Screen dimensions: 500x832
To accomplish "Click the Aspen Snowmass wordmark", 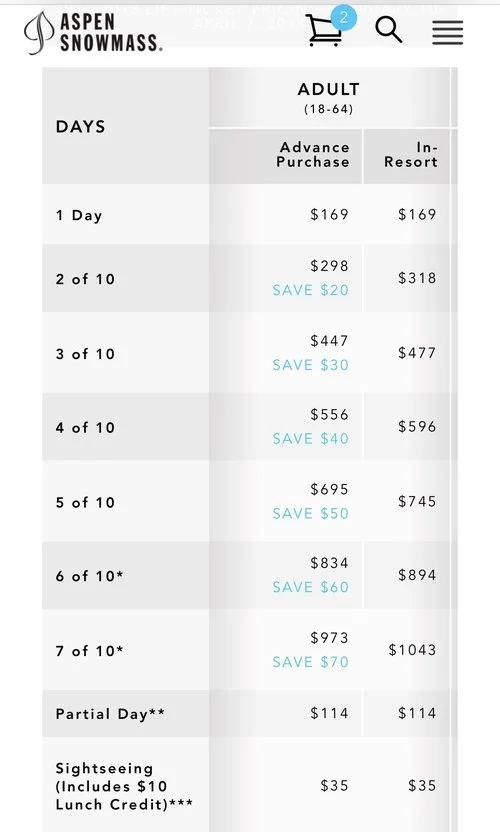I will [x=111, y=32].
